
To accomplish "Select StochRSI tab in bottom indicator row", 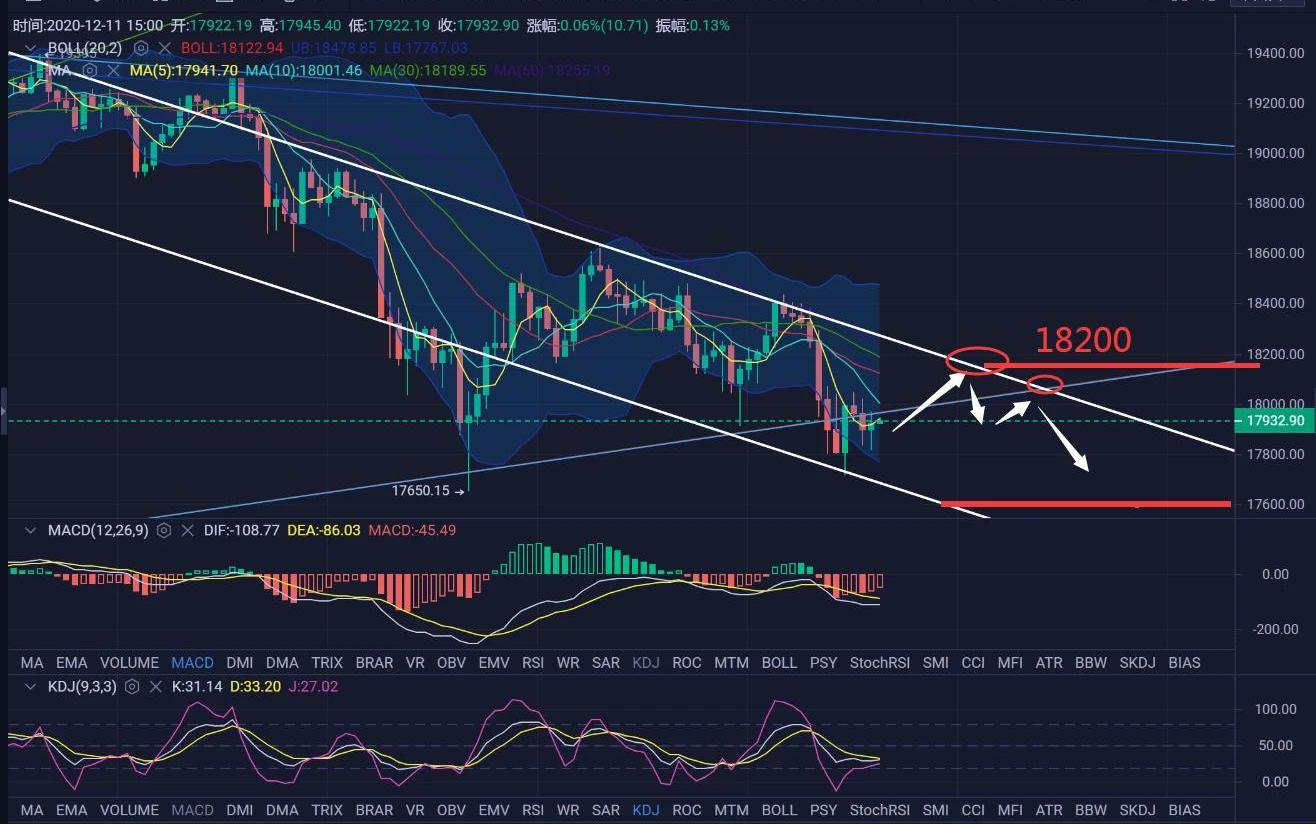I will pyautogui.click(x=879, y=809).
